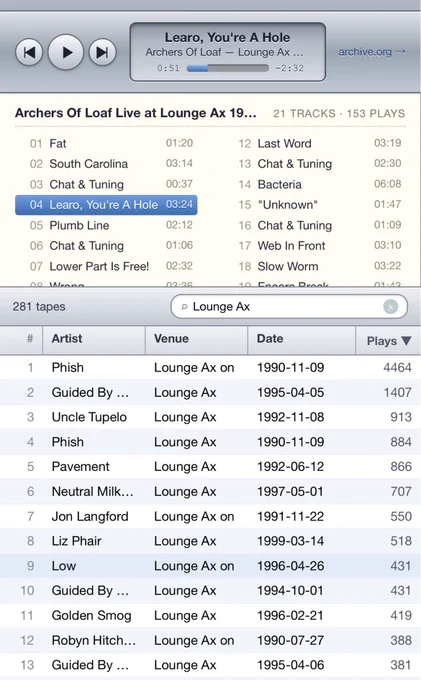The image size is (421, 680).
Task: Click remaining time -2:32
Action: coord(289,68)
